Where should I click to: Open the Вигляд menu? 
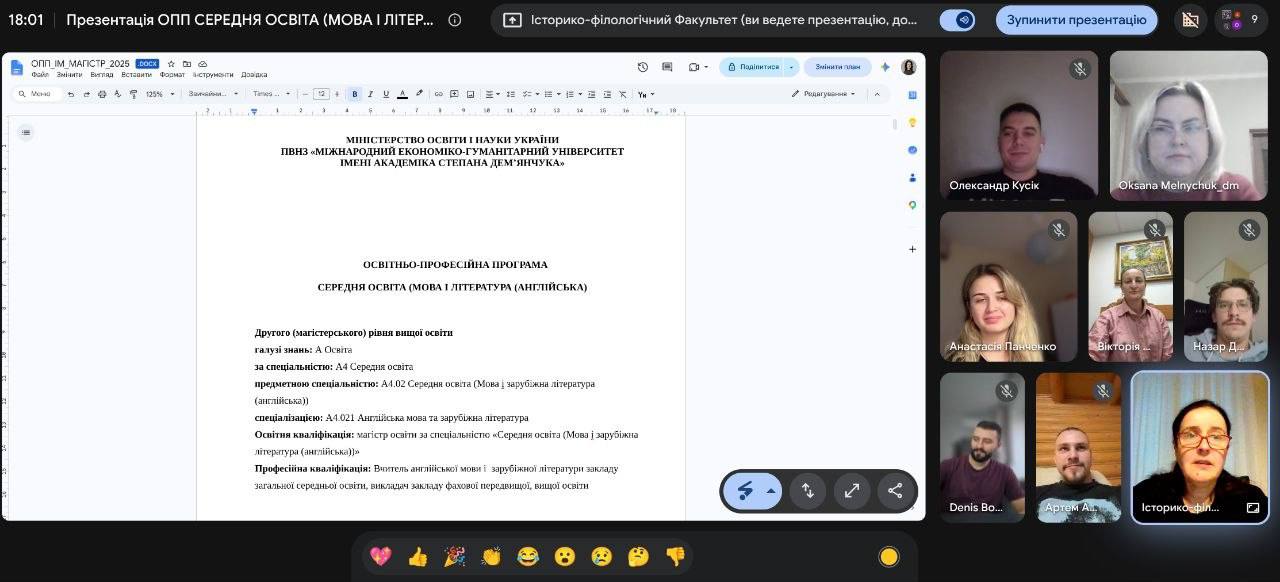102,75
